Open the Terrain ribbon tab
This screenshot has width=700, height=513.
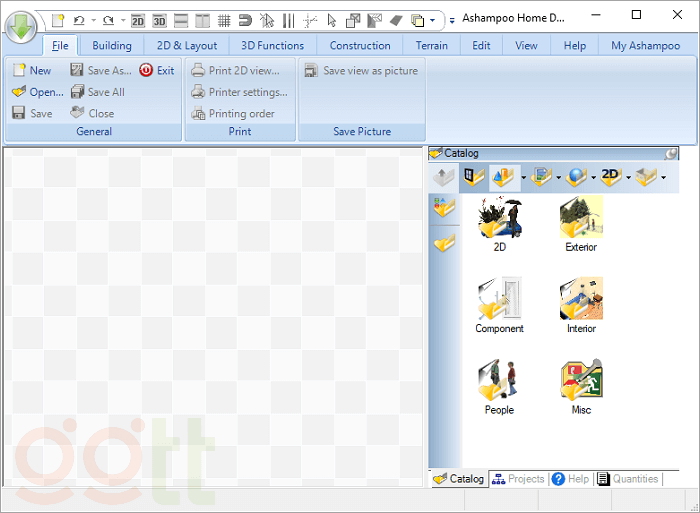point(432,45)
